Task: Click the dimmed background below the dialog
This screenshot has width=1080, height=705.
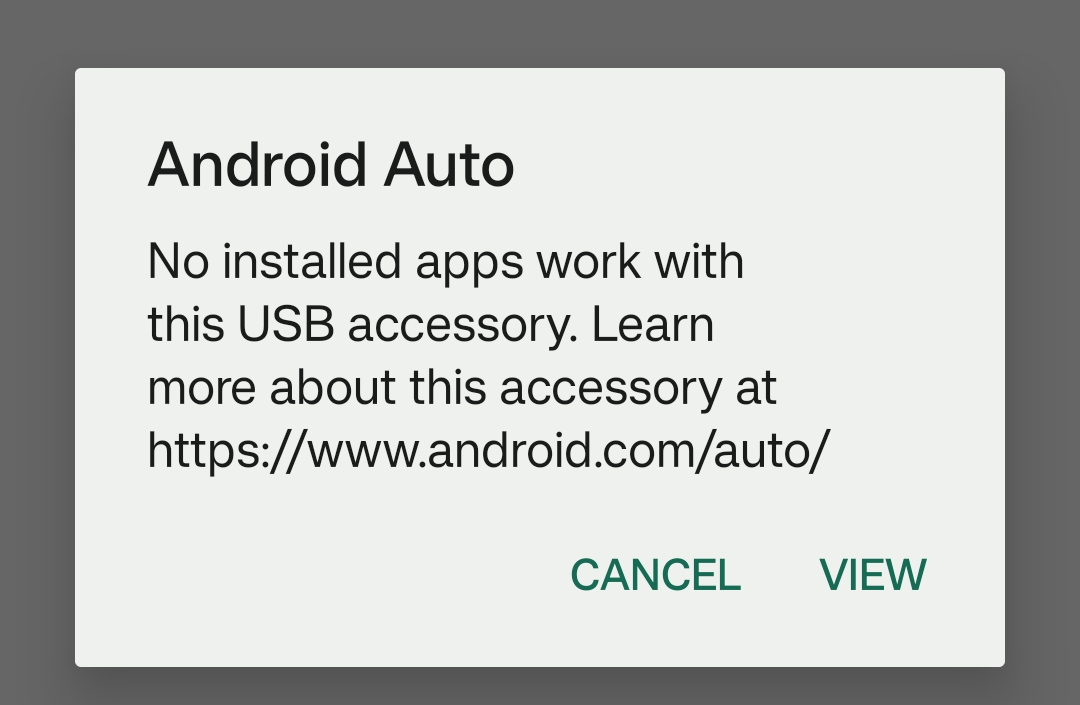Action: [540, 686]
